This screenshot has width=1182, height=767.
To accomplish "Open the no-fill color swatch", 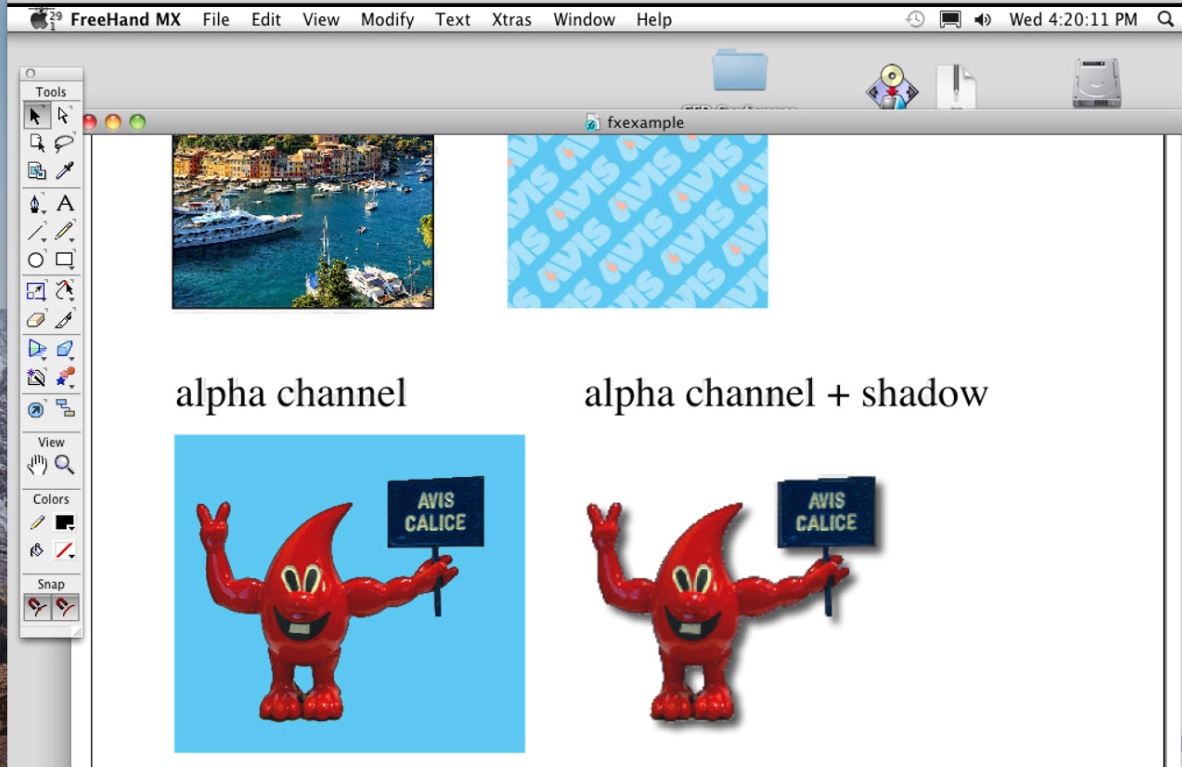I will coord(65,551).
